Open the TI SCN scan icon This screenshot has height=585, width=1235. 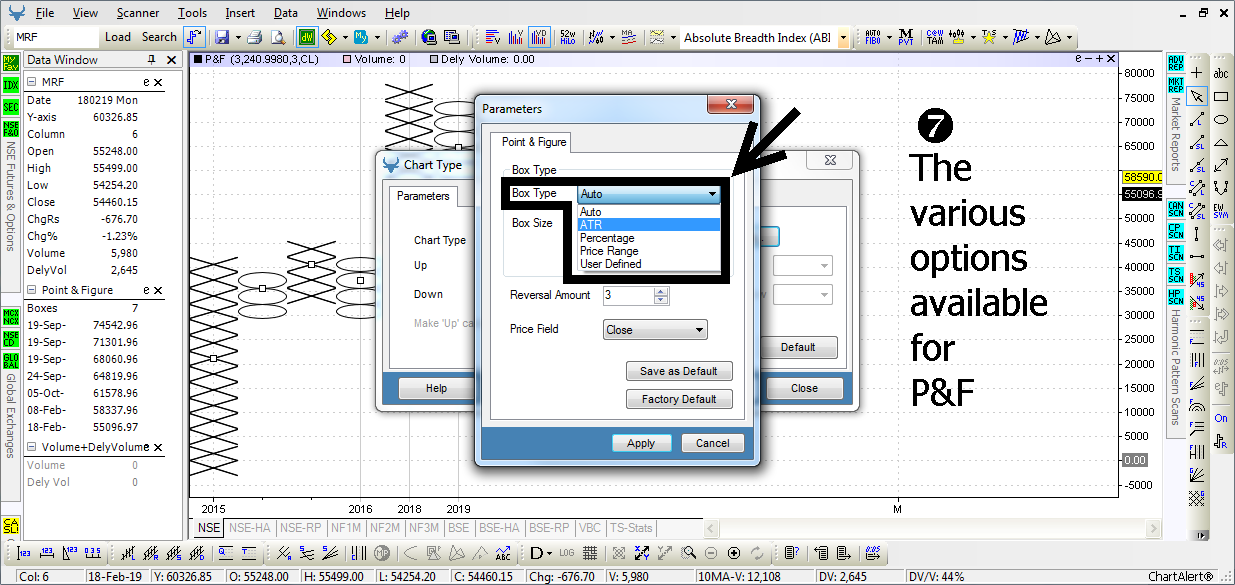click(1176, 253)
